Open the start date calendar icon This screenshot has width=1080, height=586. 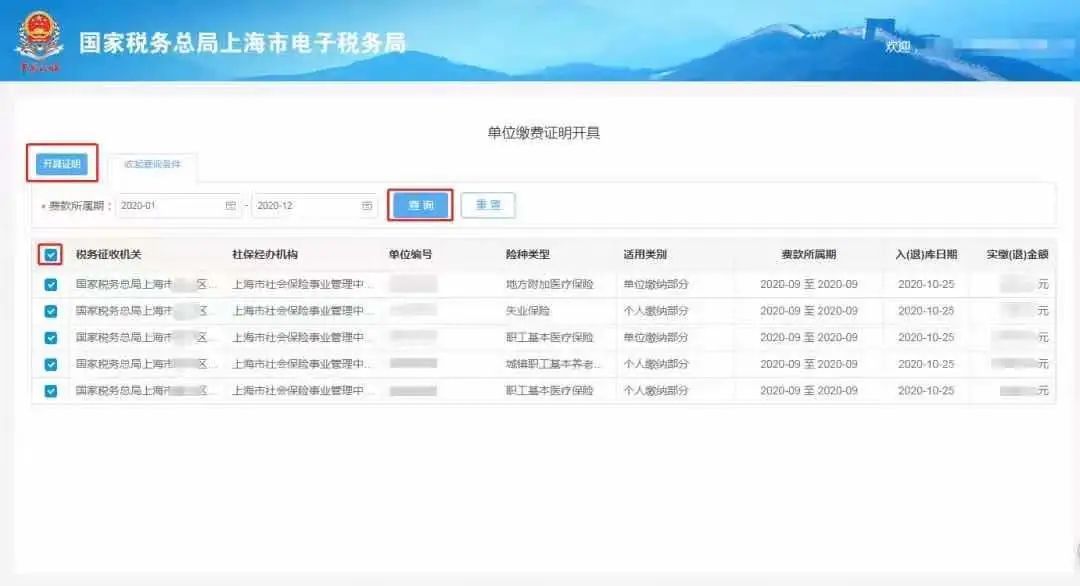click(232, 205)
